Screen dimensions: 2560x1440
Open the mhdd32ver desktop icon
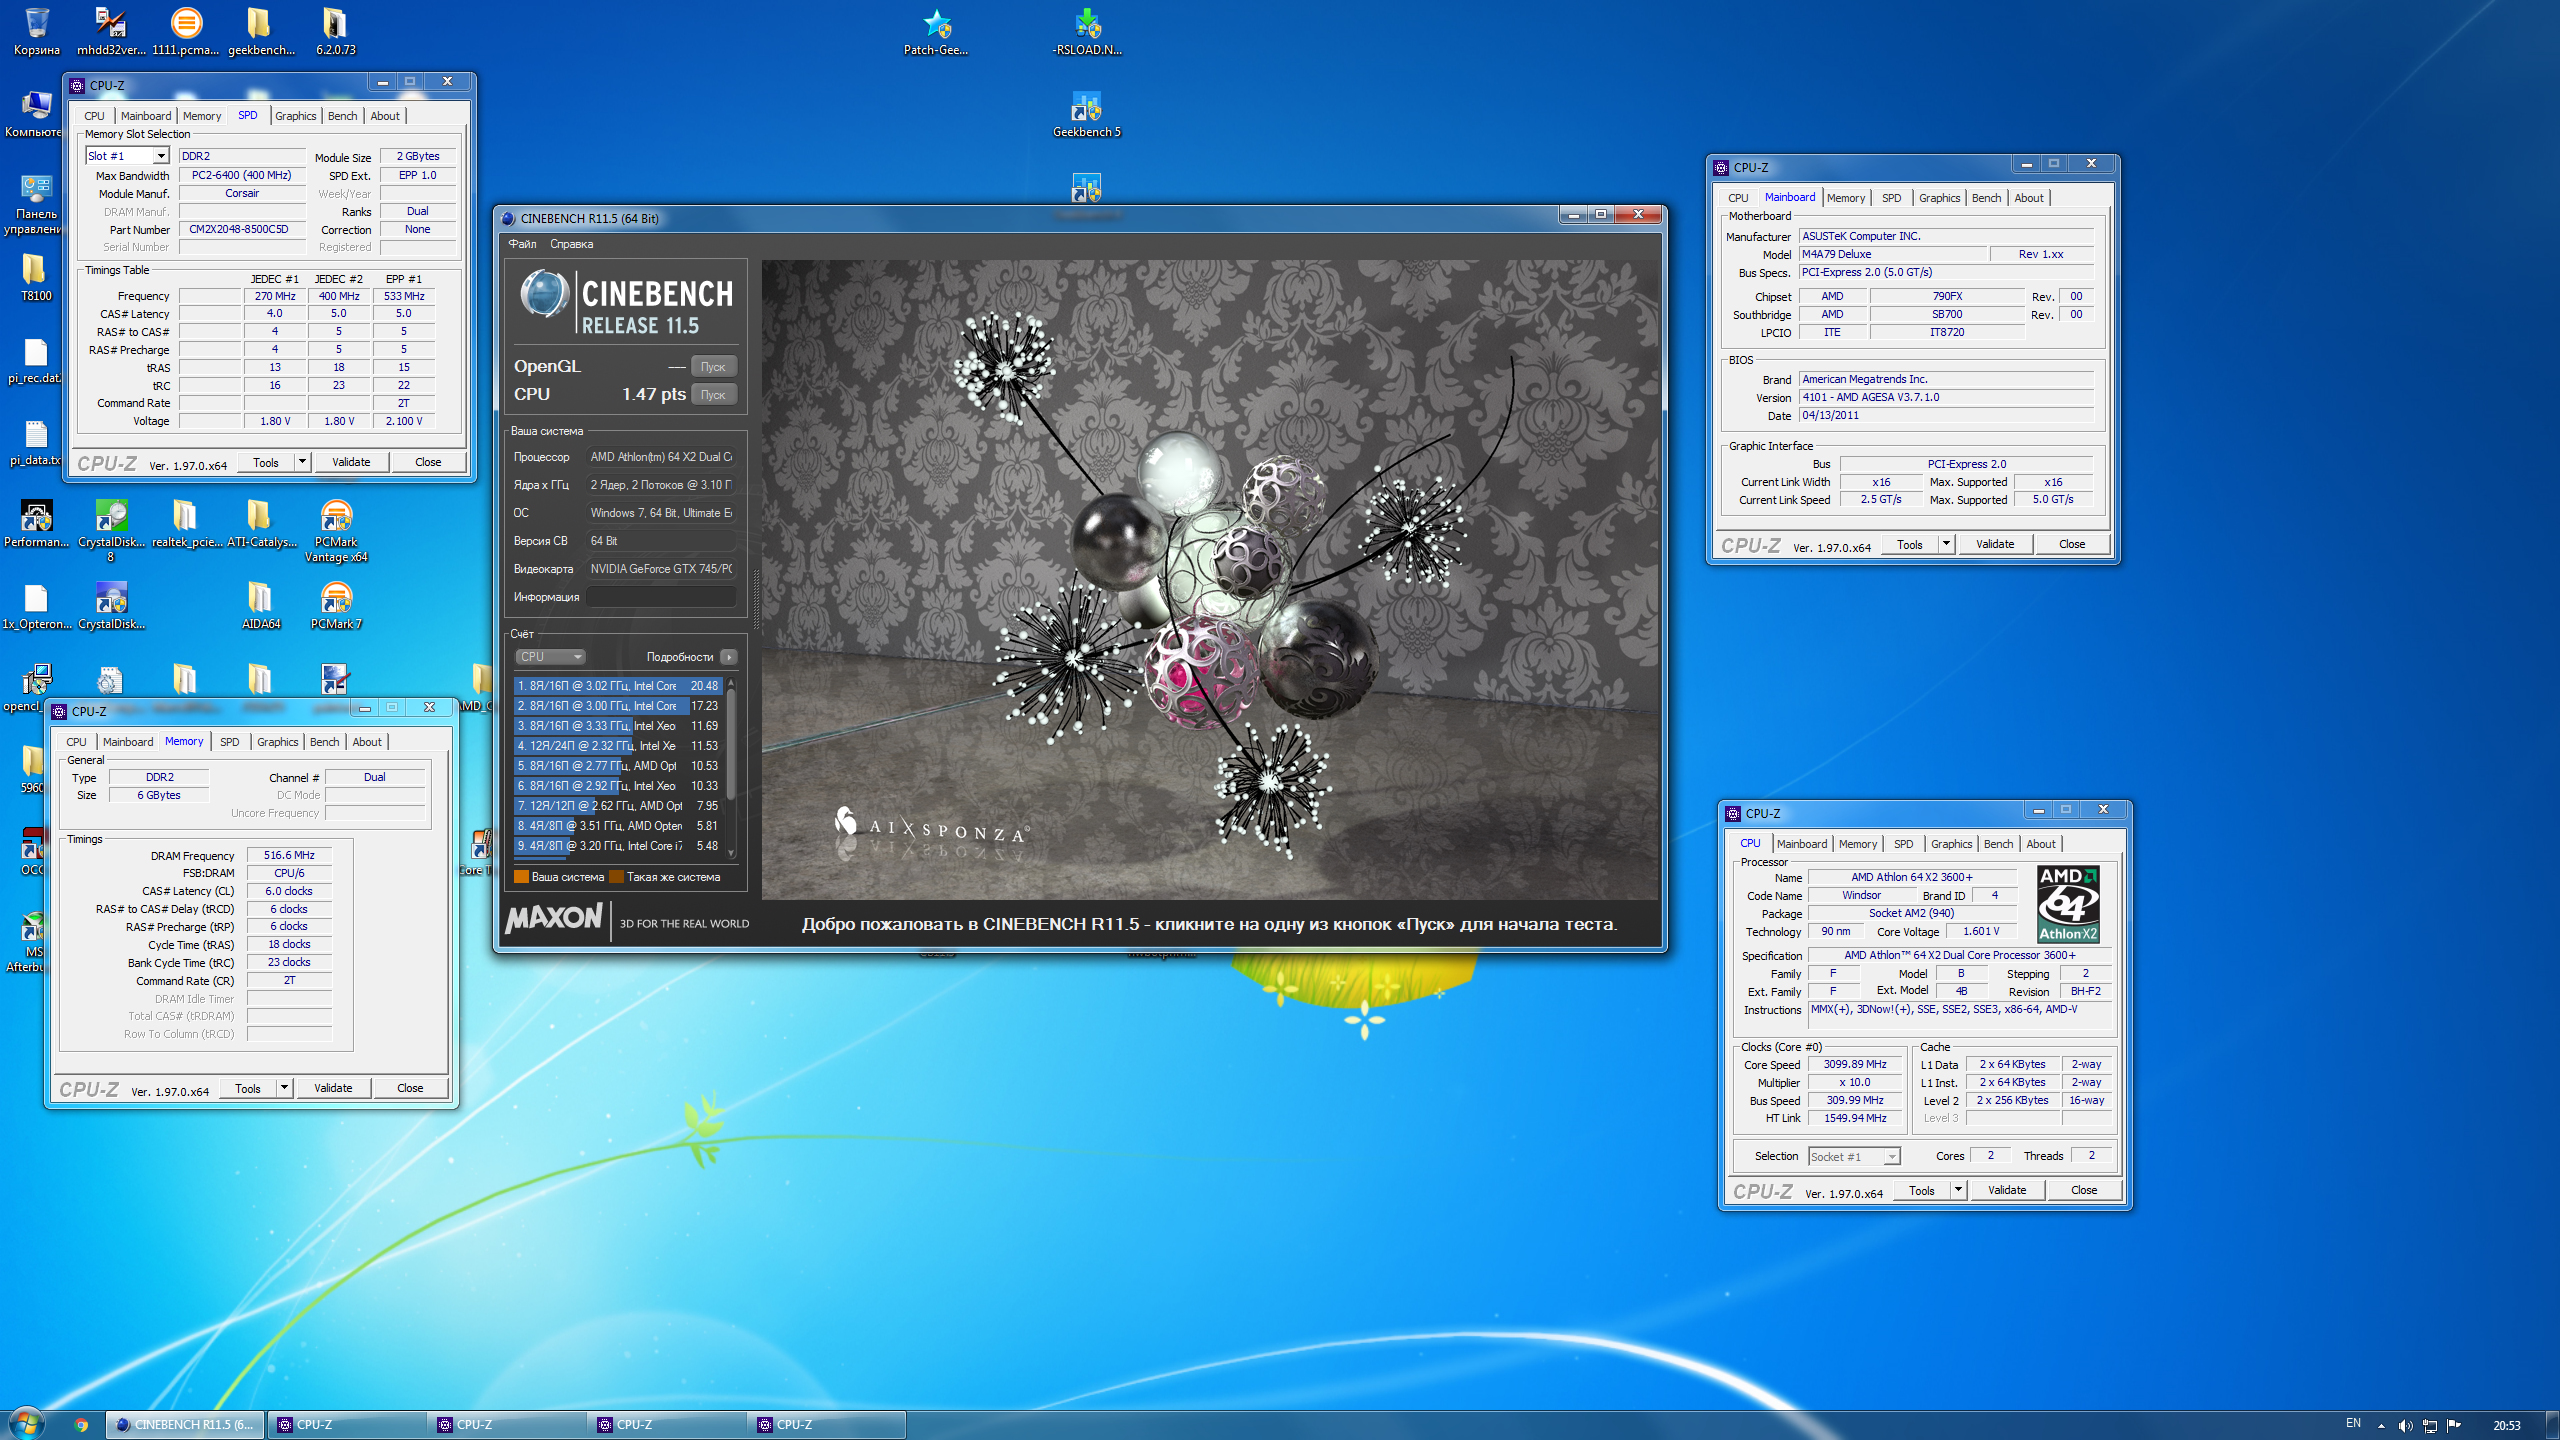coord(110,30)
